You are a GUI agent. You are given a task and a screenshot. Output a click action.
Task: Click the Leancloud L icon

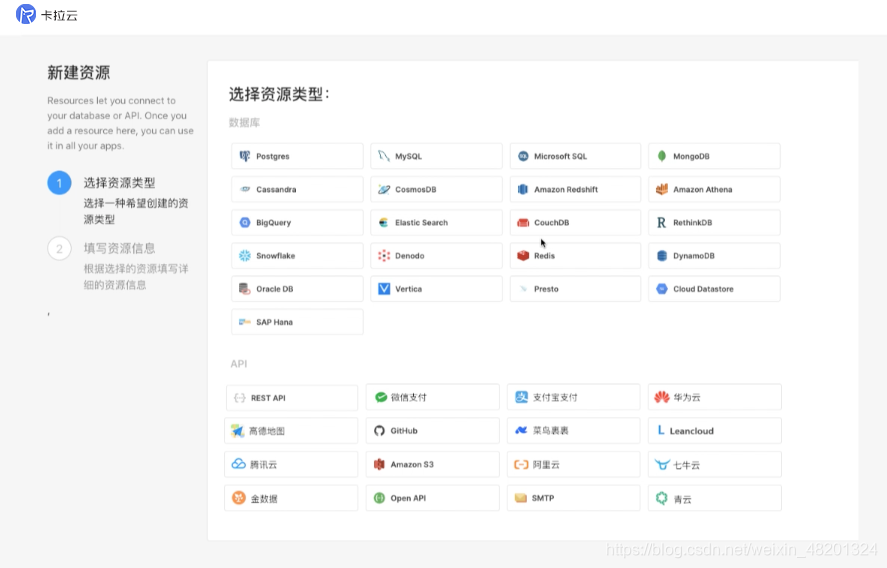[661, 431]
